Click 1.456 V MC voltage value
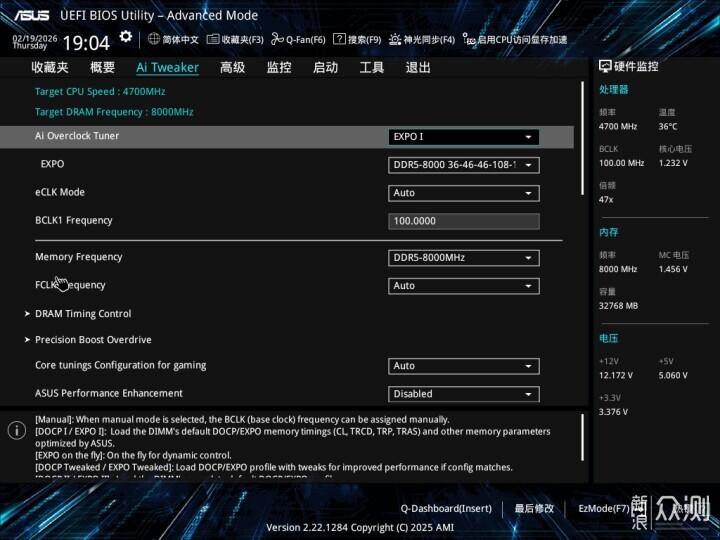 673,269
